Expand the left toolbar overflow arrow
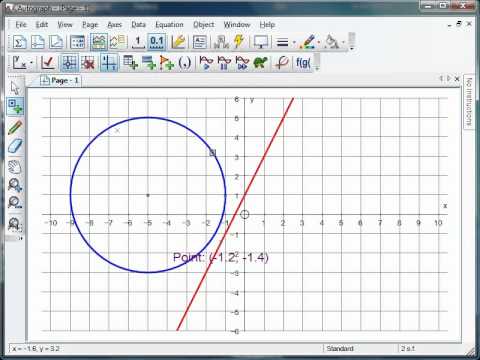The image size is (480, 360). tap(20, 238)
